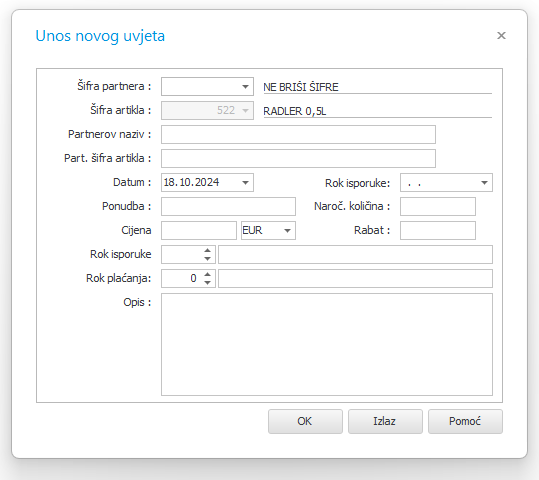Increase the Rok plaćanja value

click(x=207, y=274)
